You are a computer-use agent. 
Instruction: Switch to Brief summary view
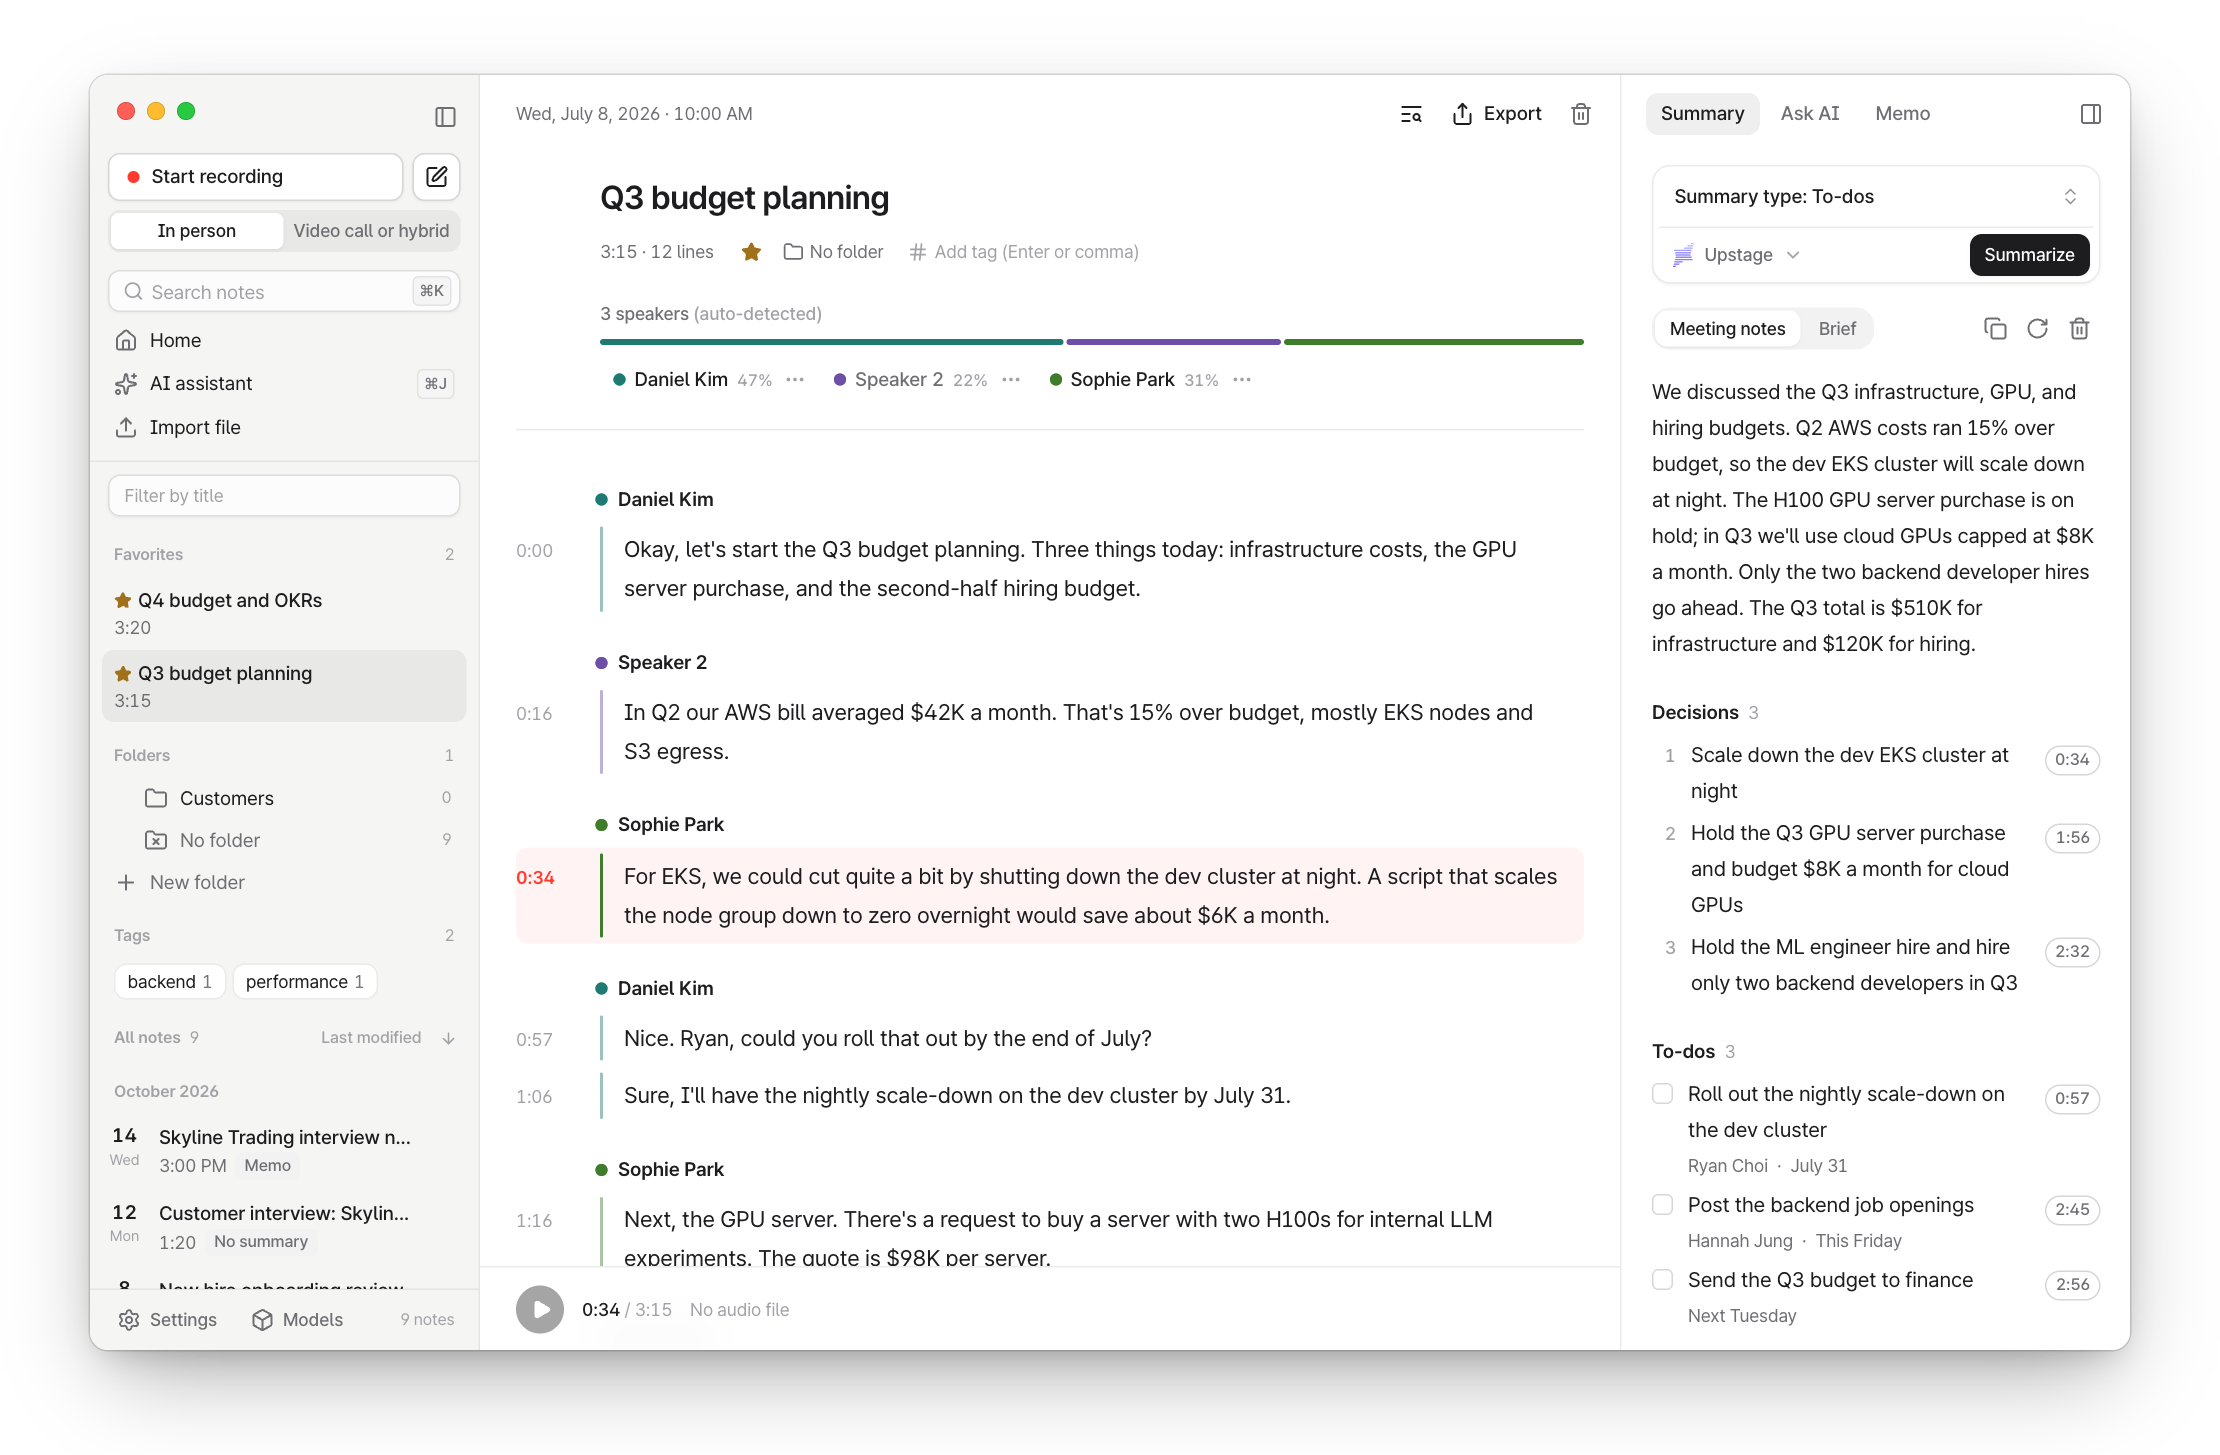tap(1837, 329)
